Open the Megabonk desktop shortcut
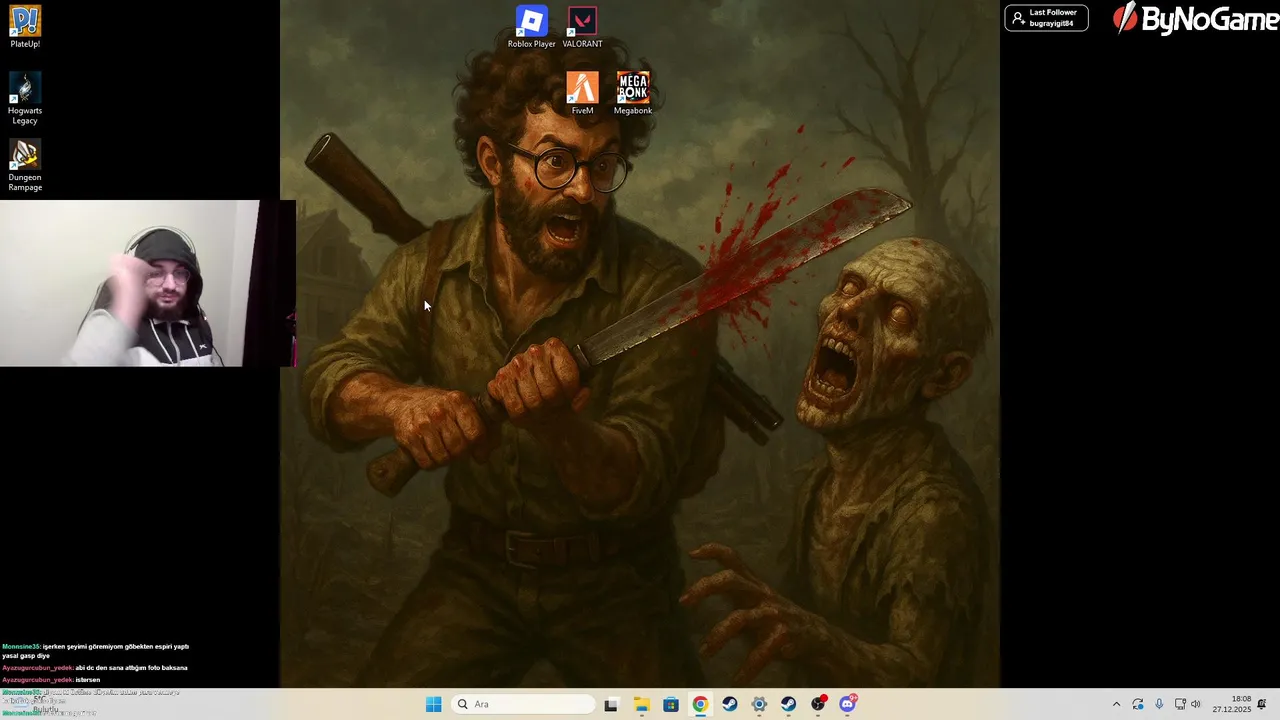The image size is (1280, 720). 633,94
